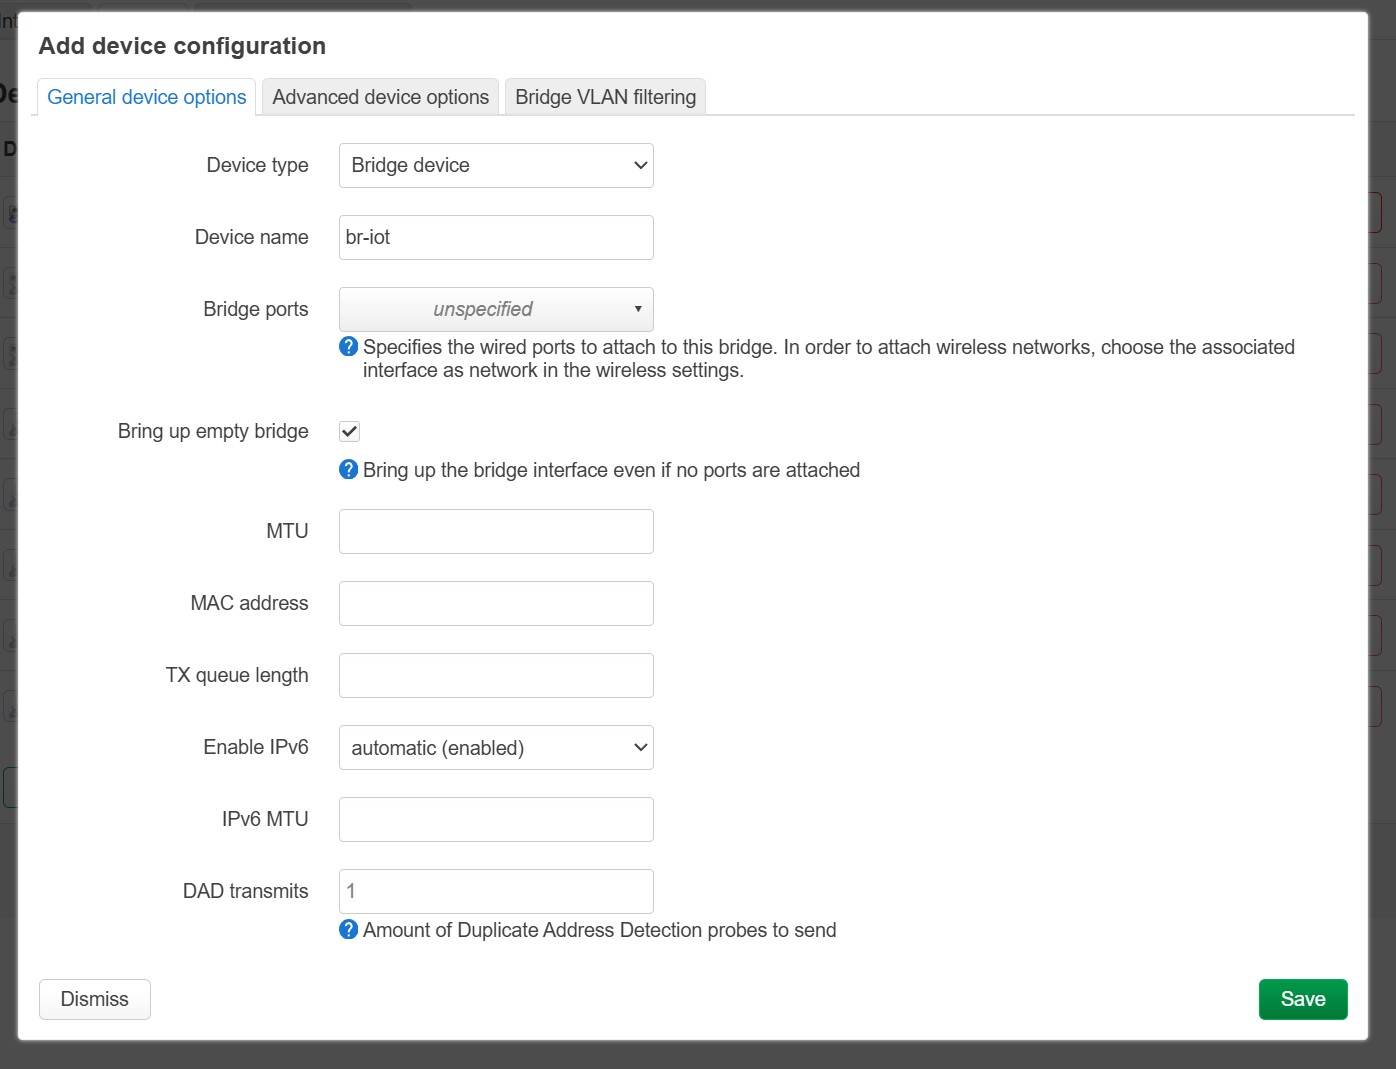Toggle the Bring up empty bridge checkbox
The width and height of the screenshot is (1396, 1069).
pos(349,432)
